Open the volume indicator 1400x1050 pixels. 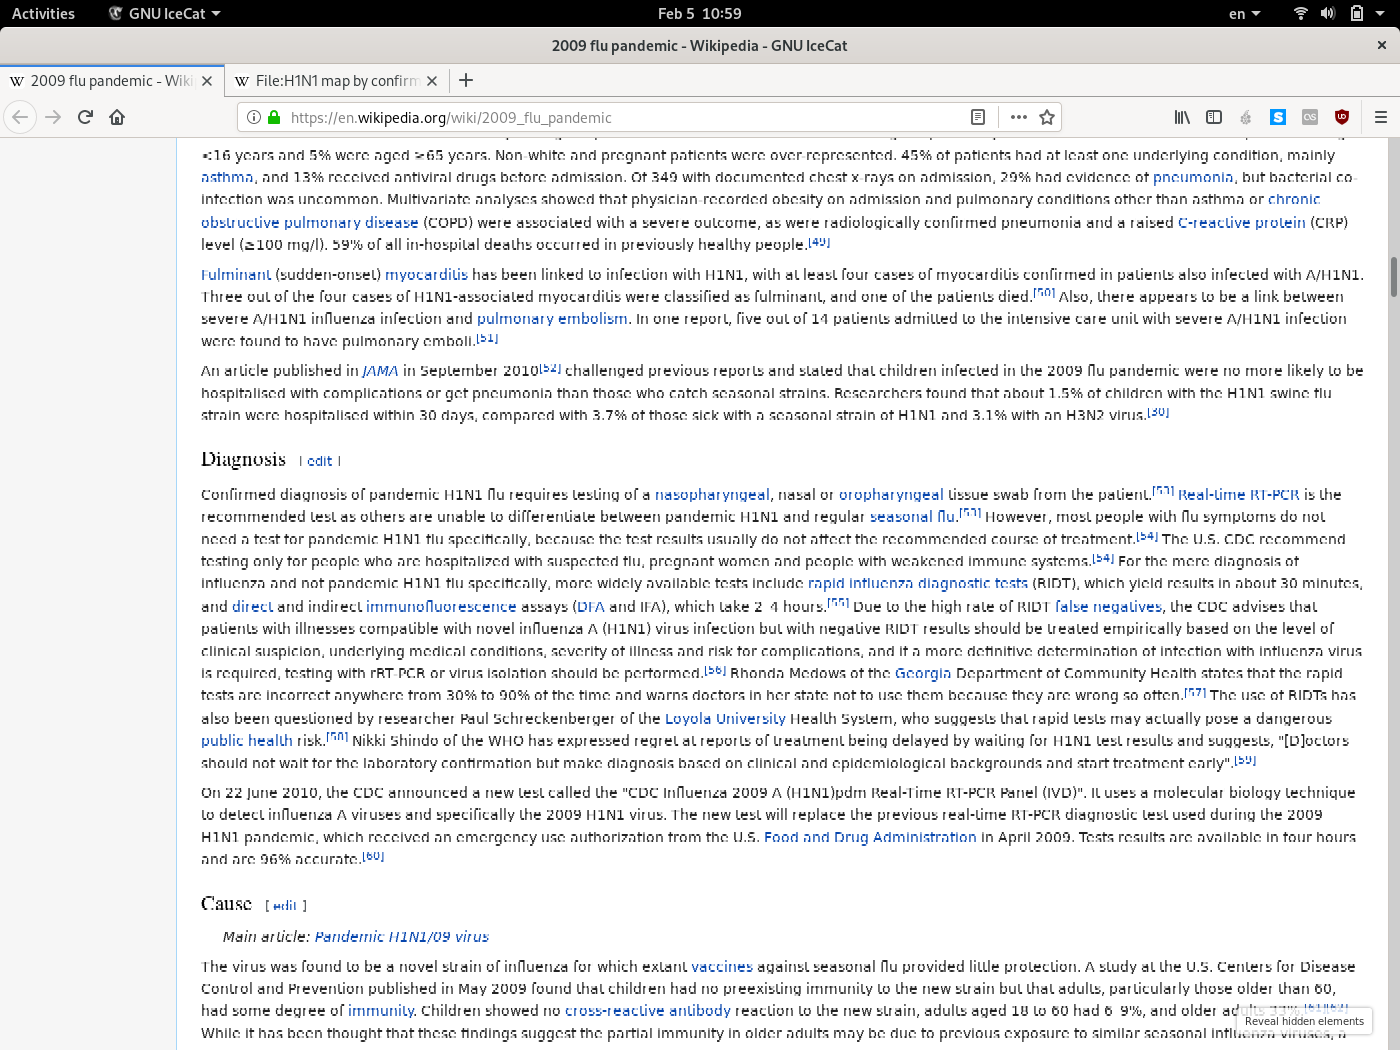[x=1328, y=13]
